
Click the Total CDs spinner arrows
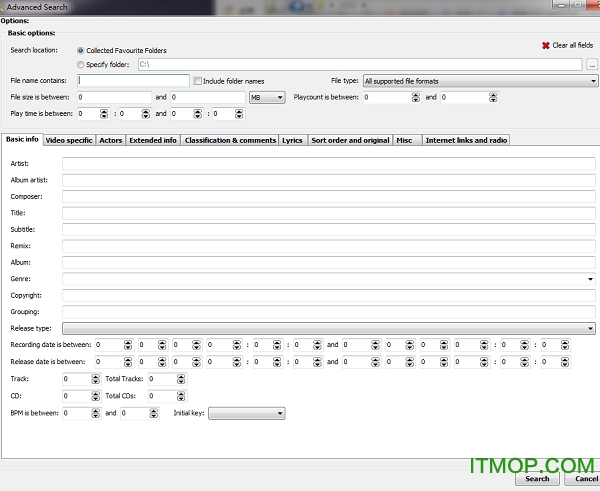click(x=181, y=396)
